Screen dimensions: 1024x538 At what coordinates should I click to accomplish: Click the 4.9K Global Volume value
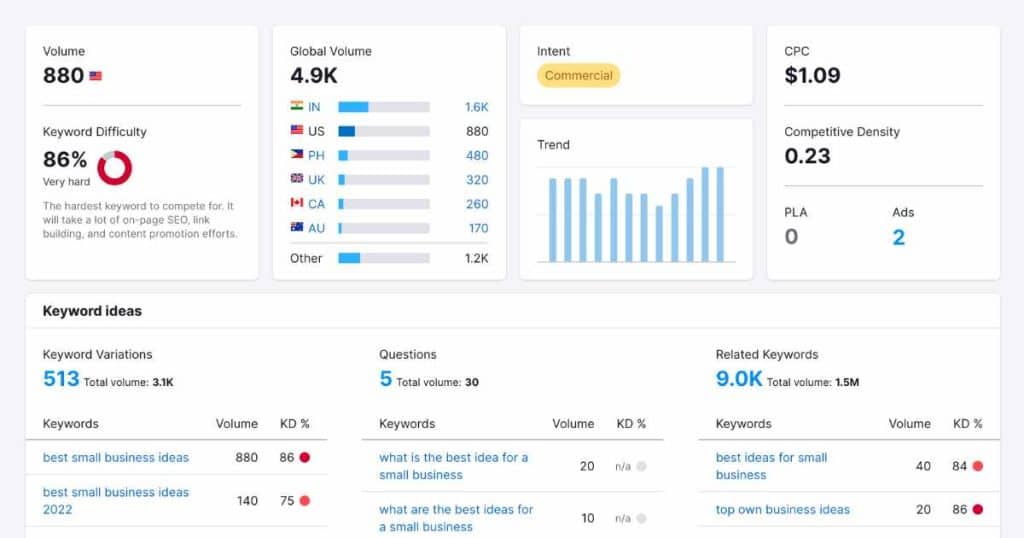coord(313,76)
